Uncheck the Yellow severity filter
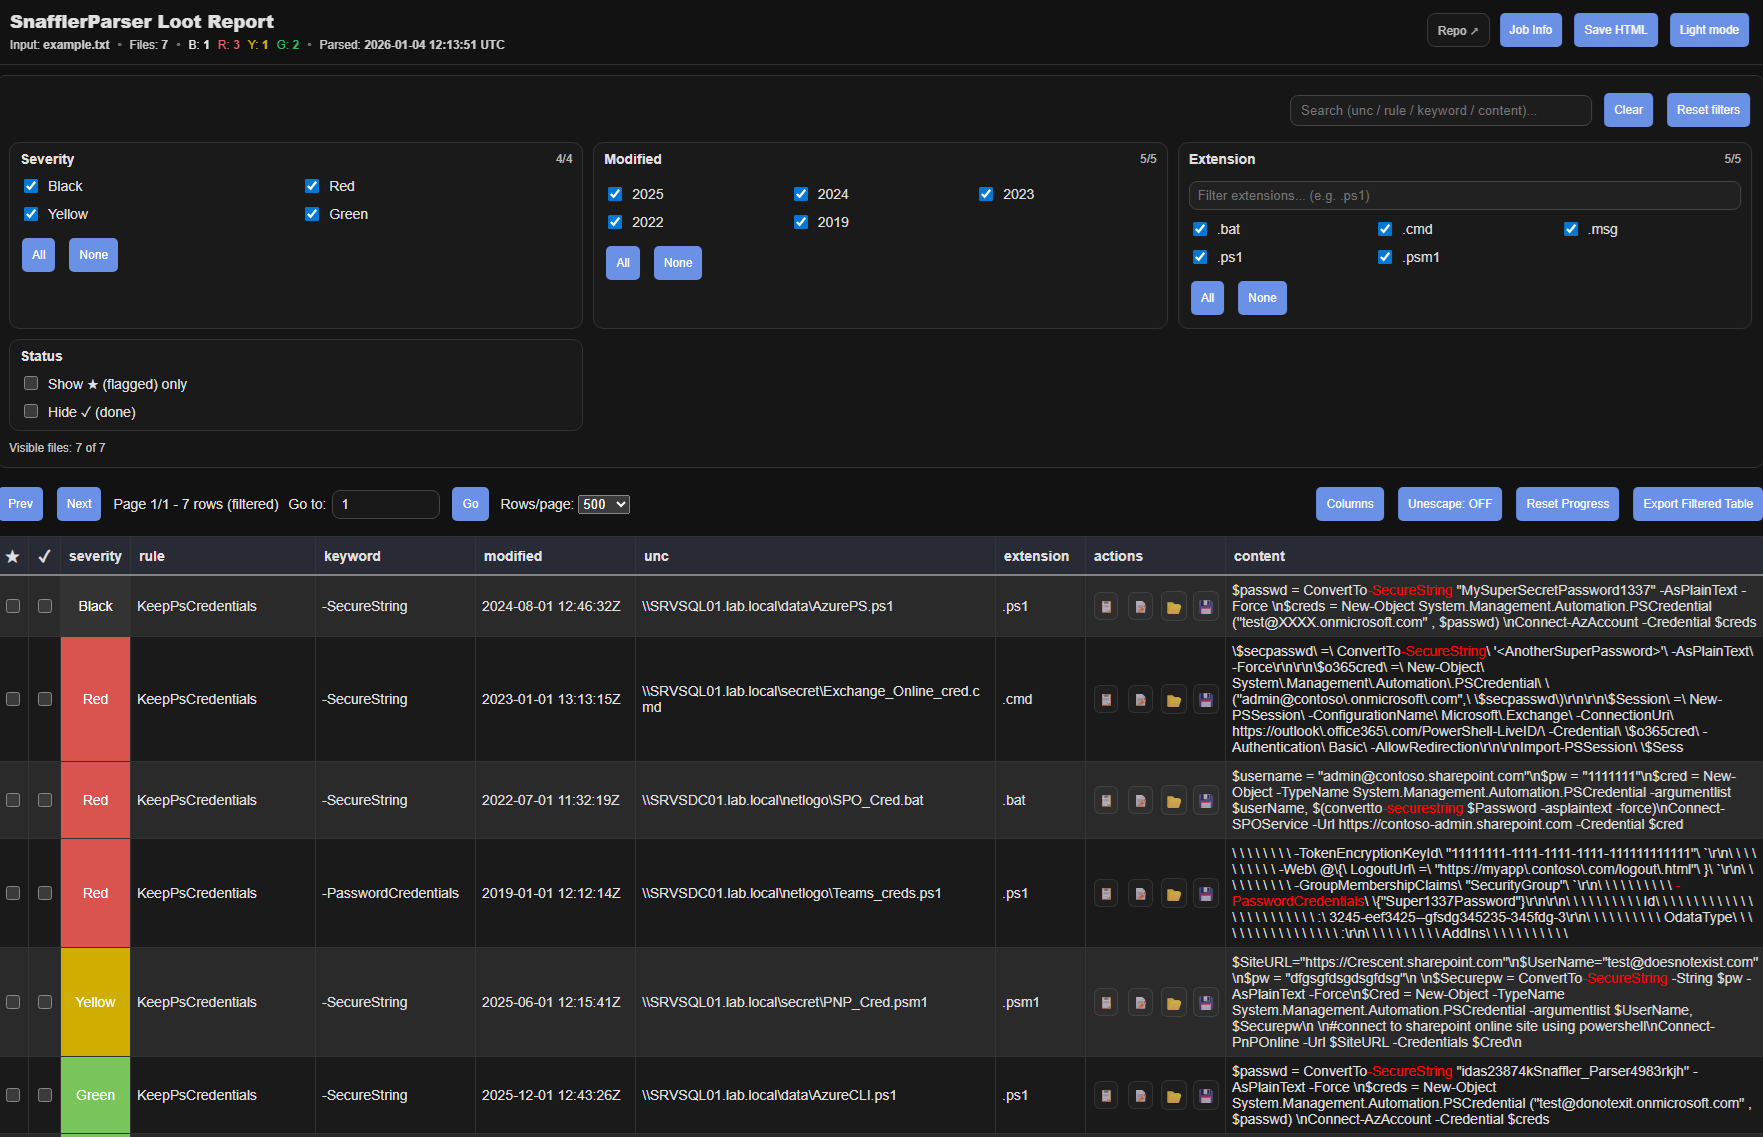 tap(31, 214)
